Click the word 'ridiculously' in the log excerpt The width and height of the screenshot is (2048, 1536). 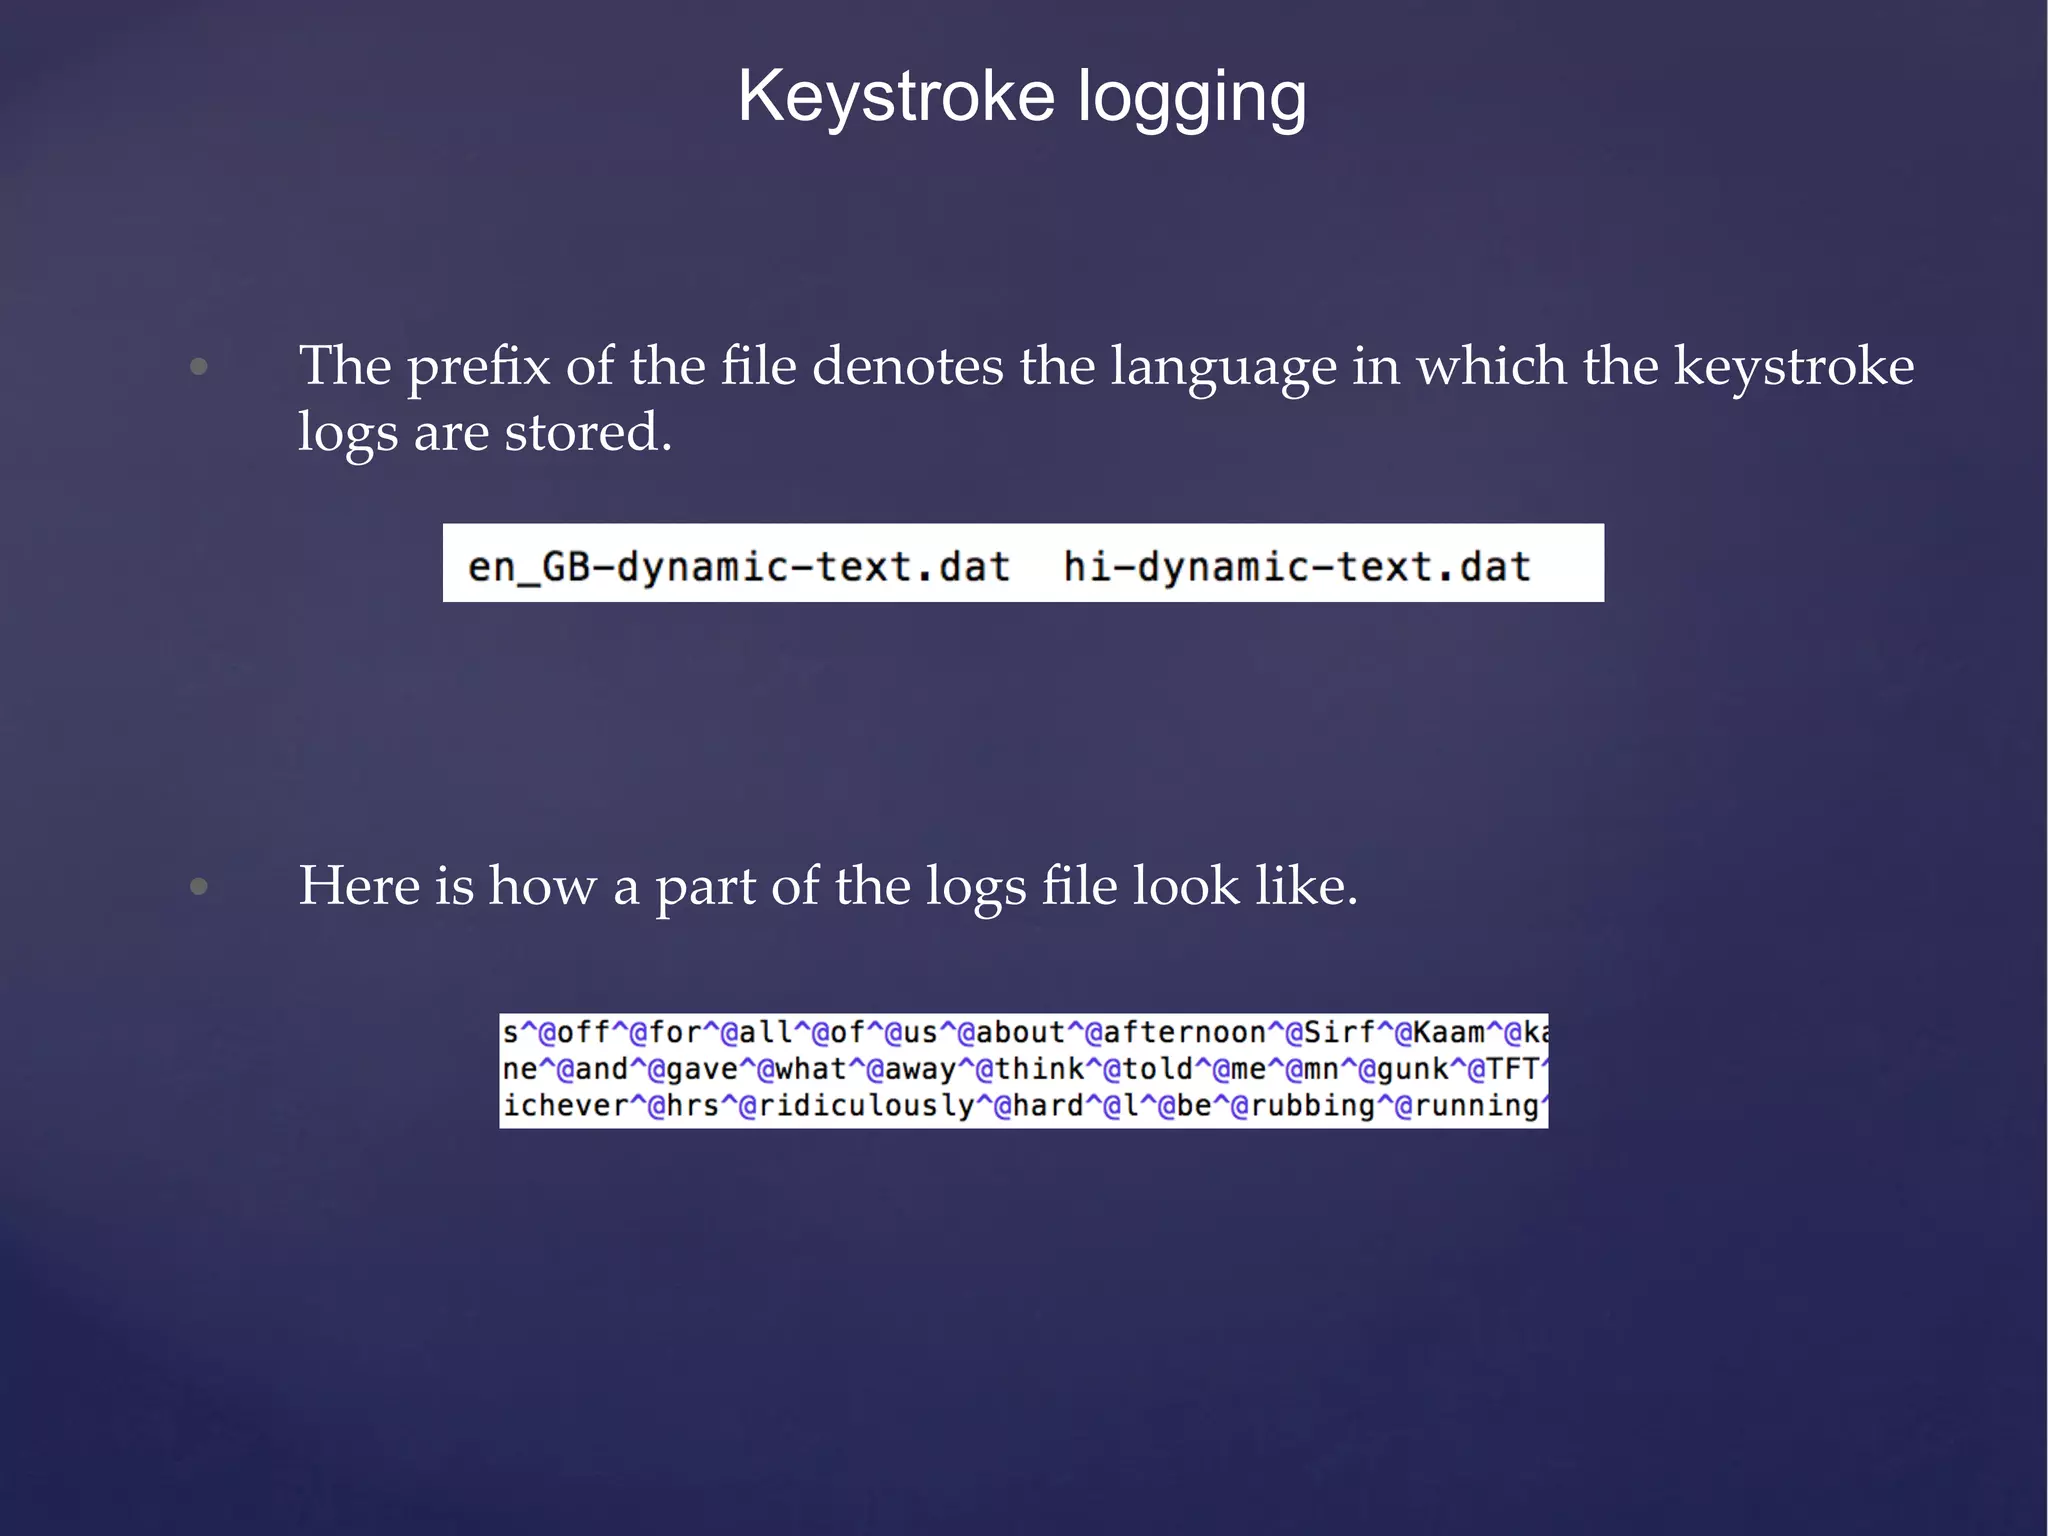(x=867, y=1105)
